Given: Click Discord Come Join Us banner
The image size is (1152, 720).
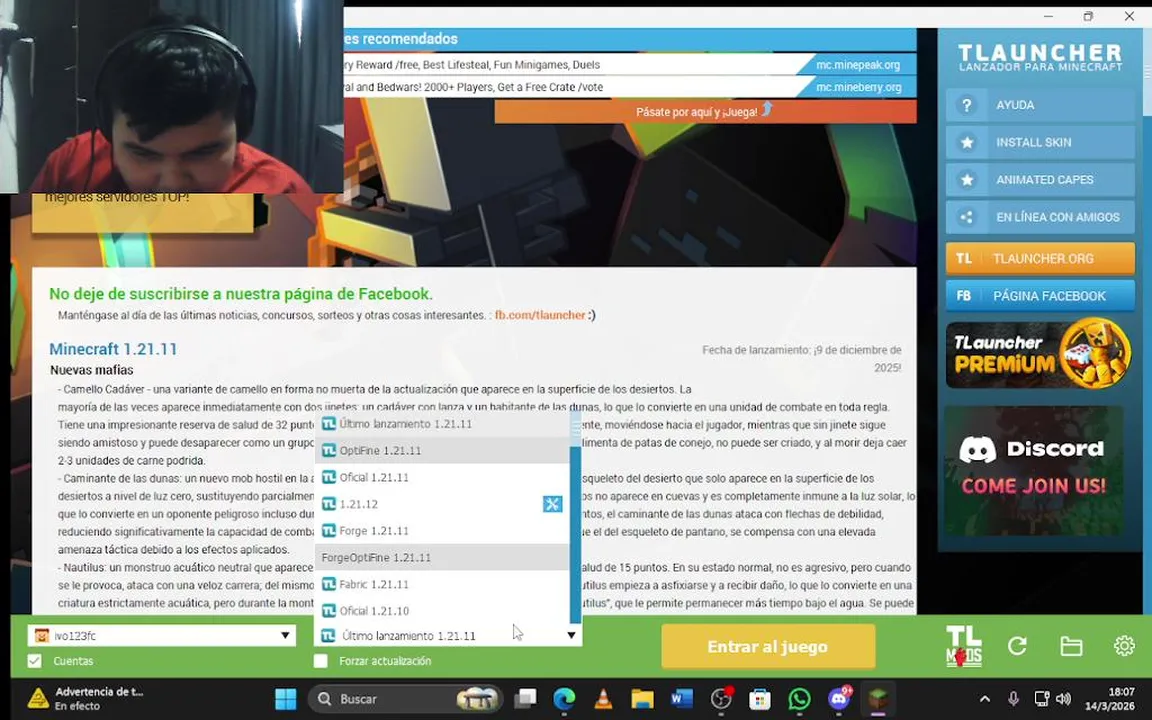Looking at the screenshot, I should [x=1034, y=471].
